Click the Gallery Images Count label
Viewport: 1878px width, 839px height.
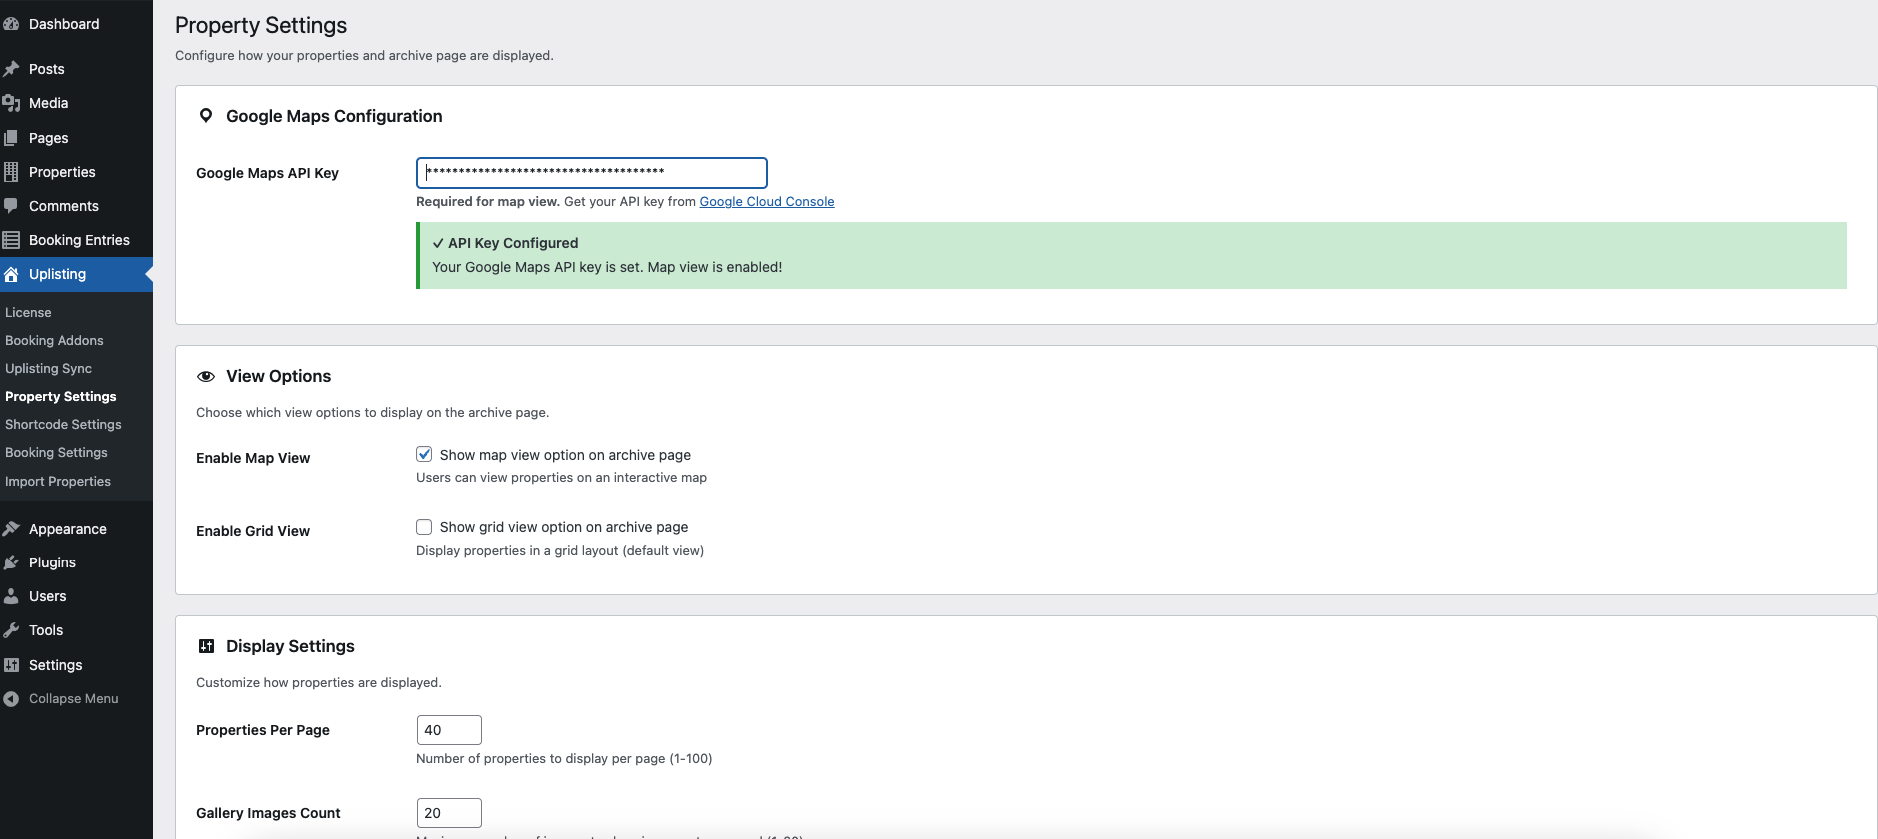pos(268,813)
